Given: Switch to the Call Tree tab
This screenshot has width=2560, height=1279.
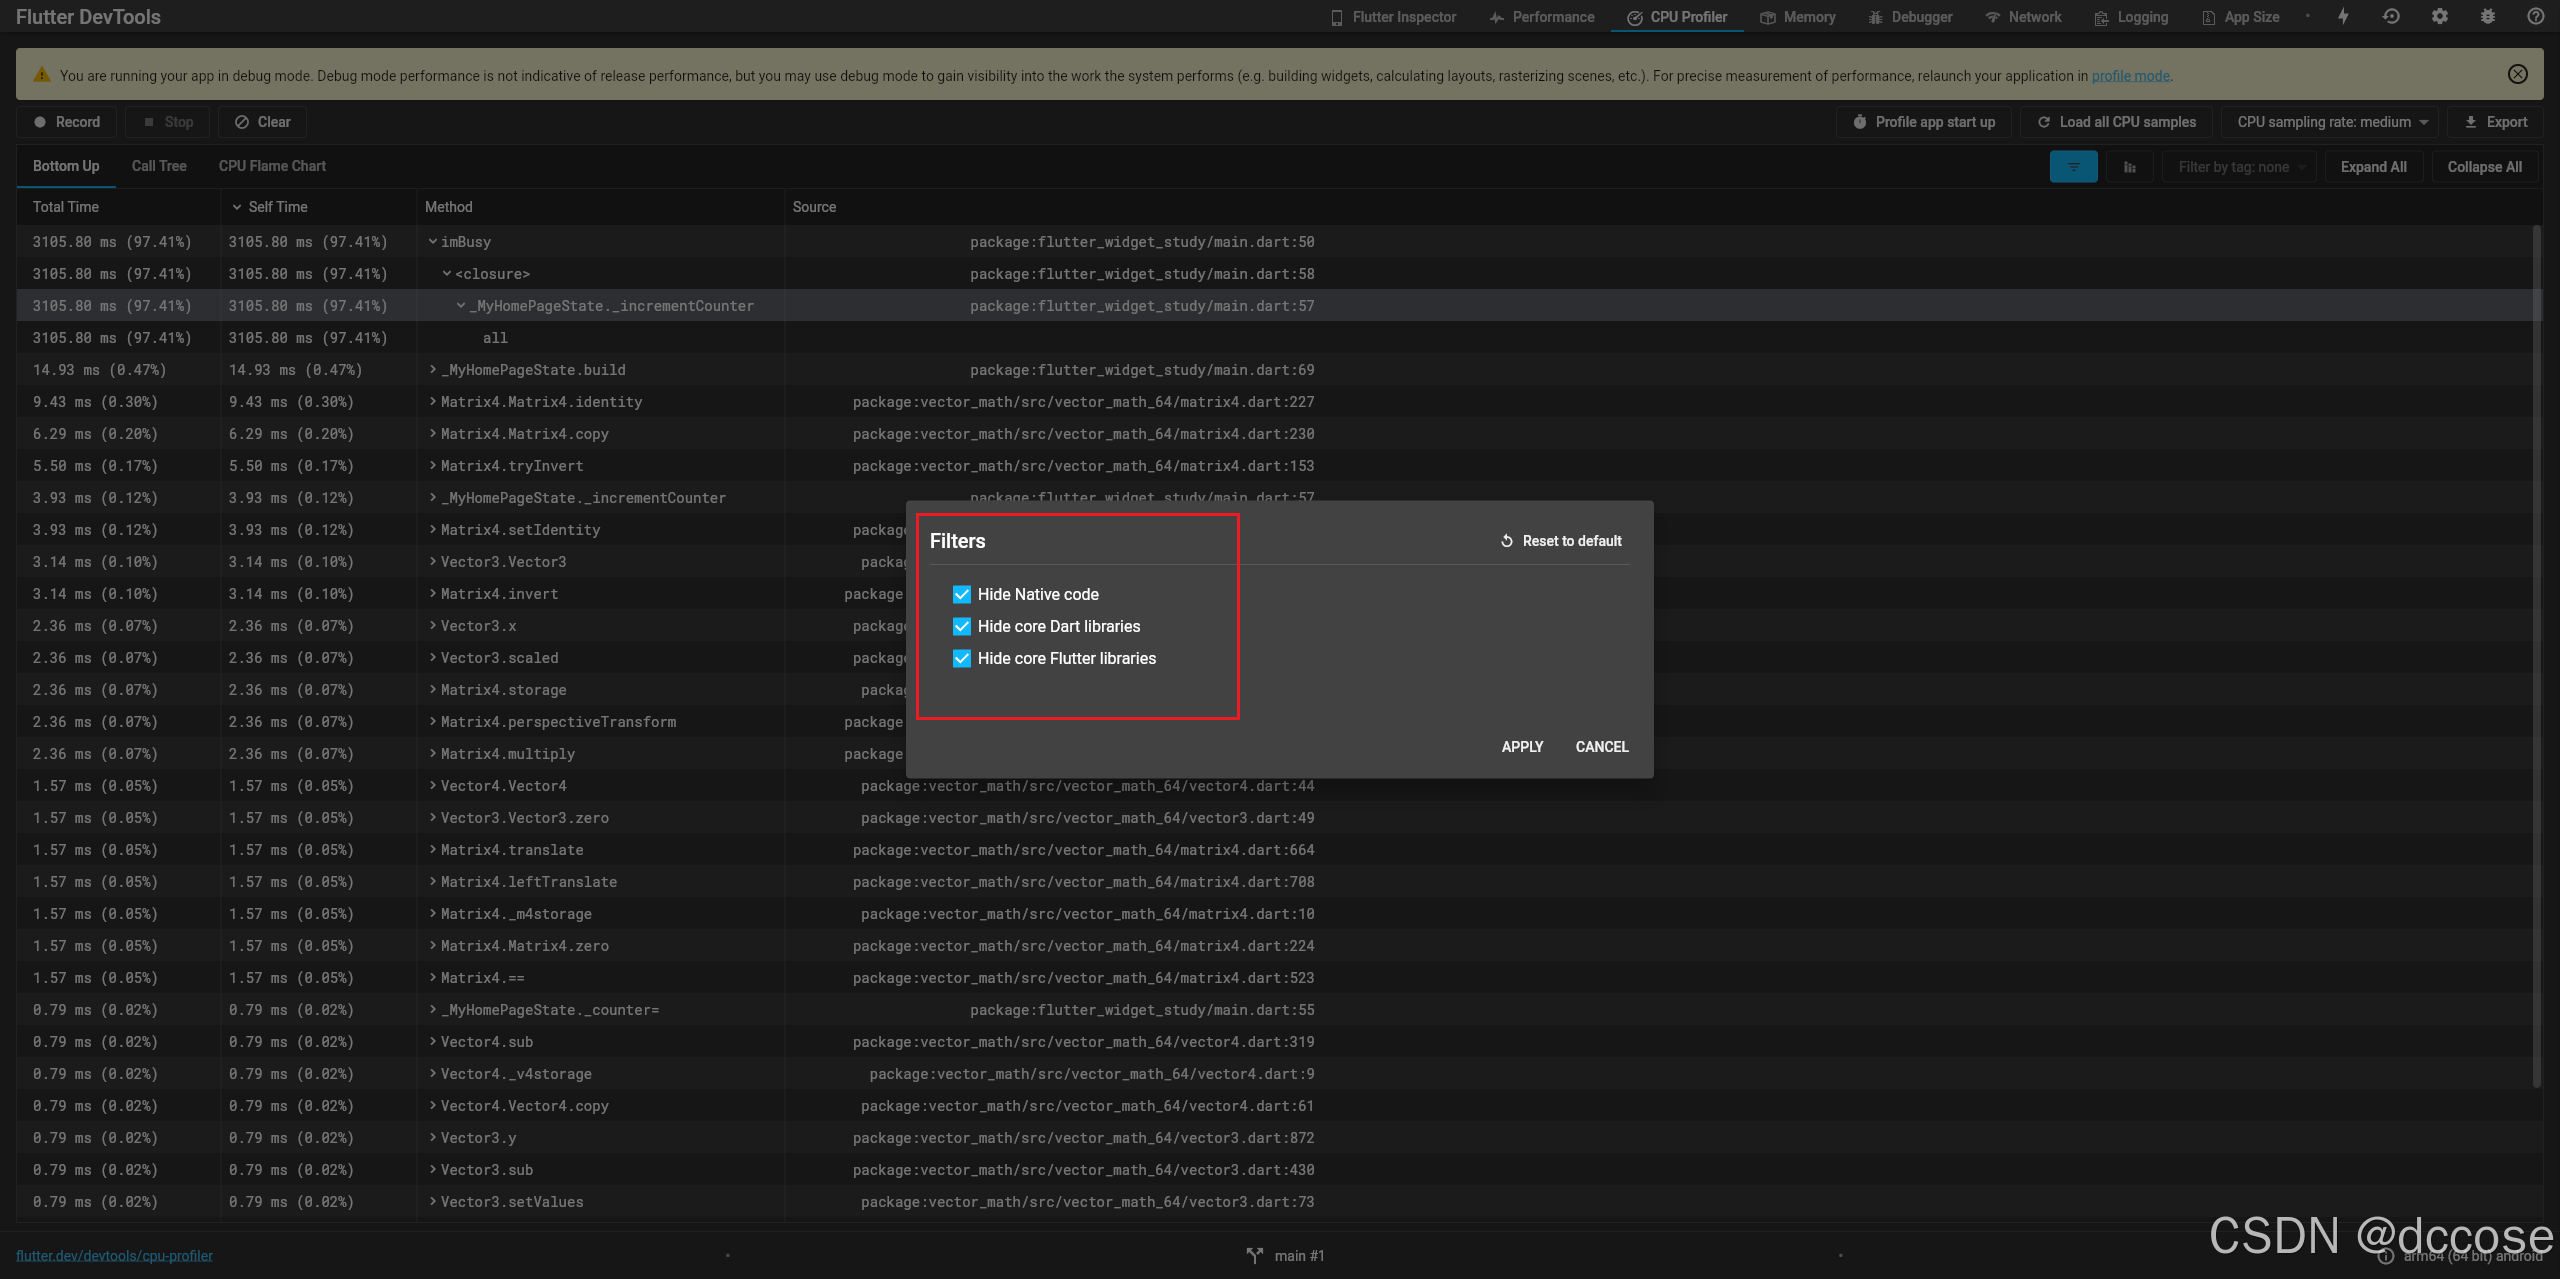Looking at the screenshot, I should (x=159, y=166).
